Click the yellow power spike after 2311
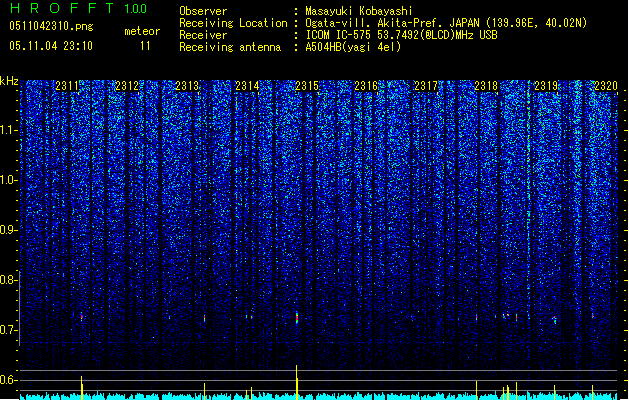 click(x=82, y=388)
